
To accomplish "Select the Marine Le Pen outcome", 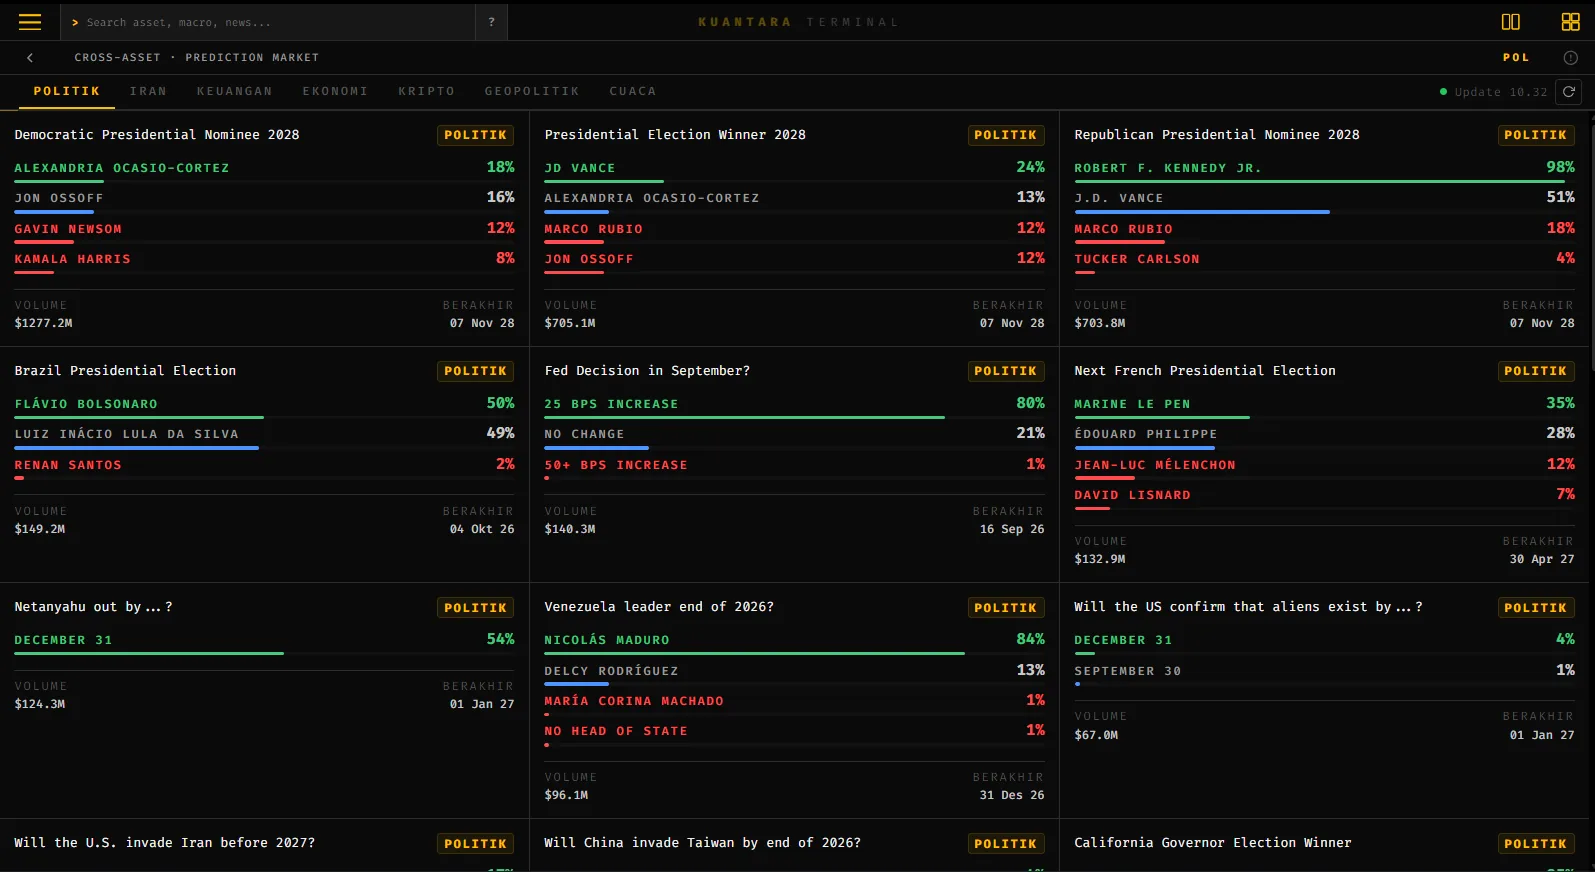I will [1324, 405].
